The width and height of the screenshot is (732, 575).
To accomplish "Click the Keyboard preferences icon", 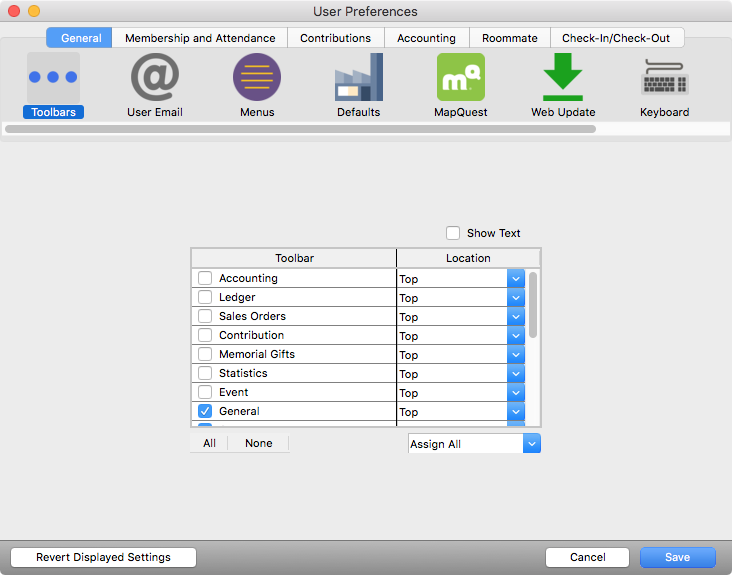I will click(x=664, y=78).
